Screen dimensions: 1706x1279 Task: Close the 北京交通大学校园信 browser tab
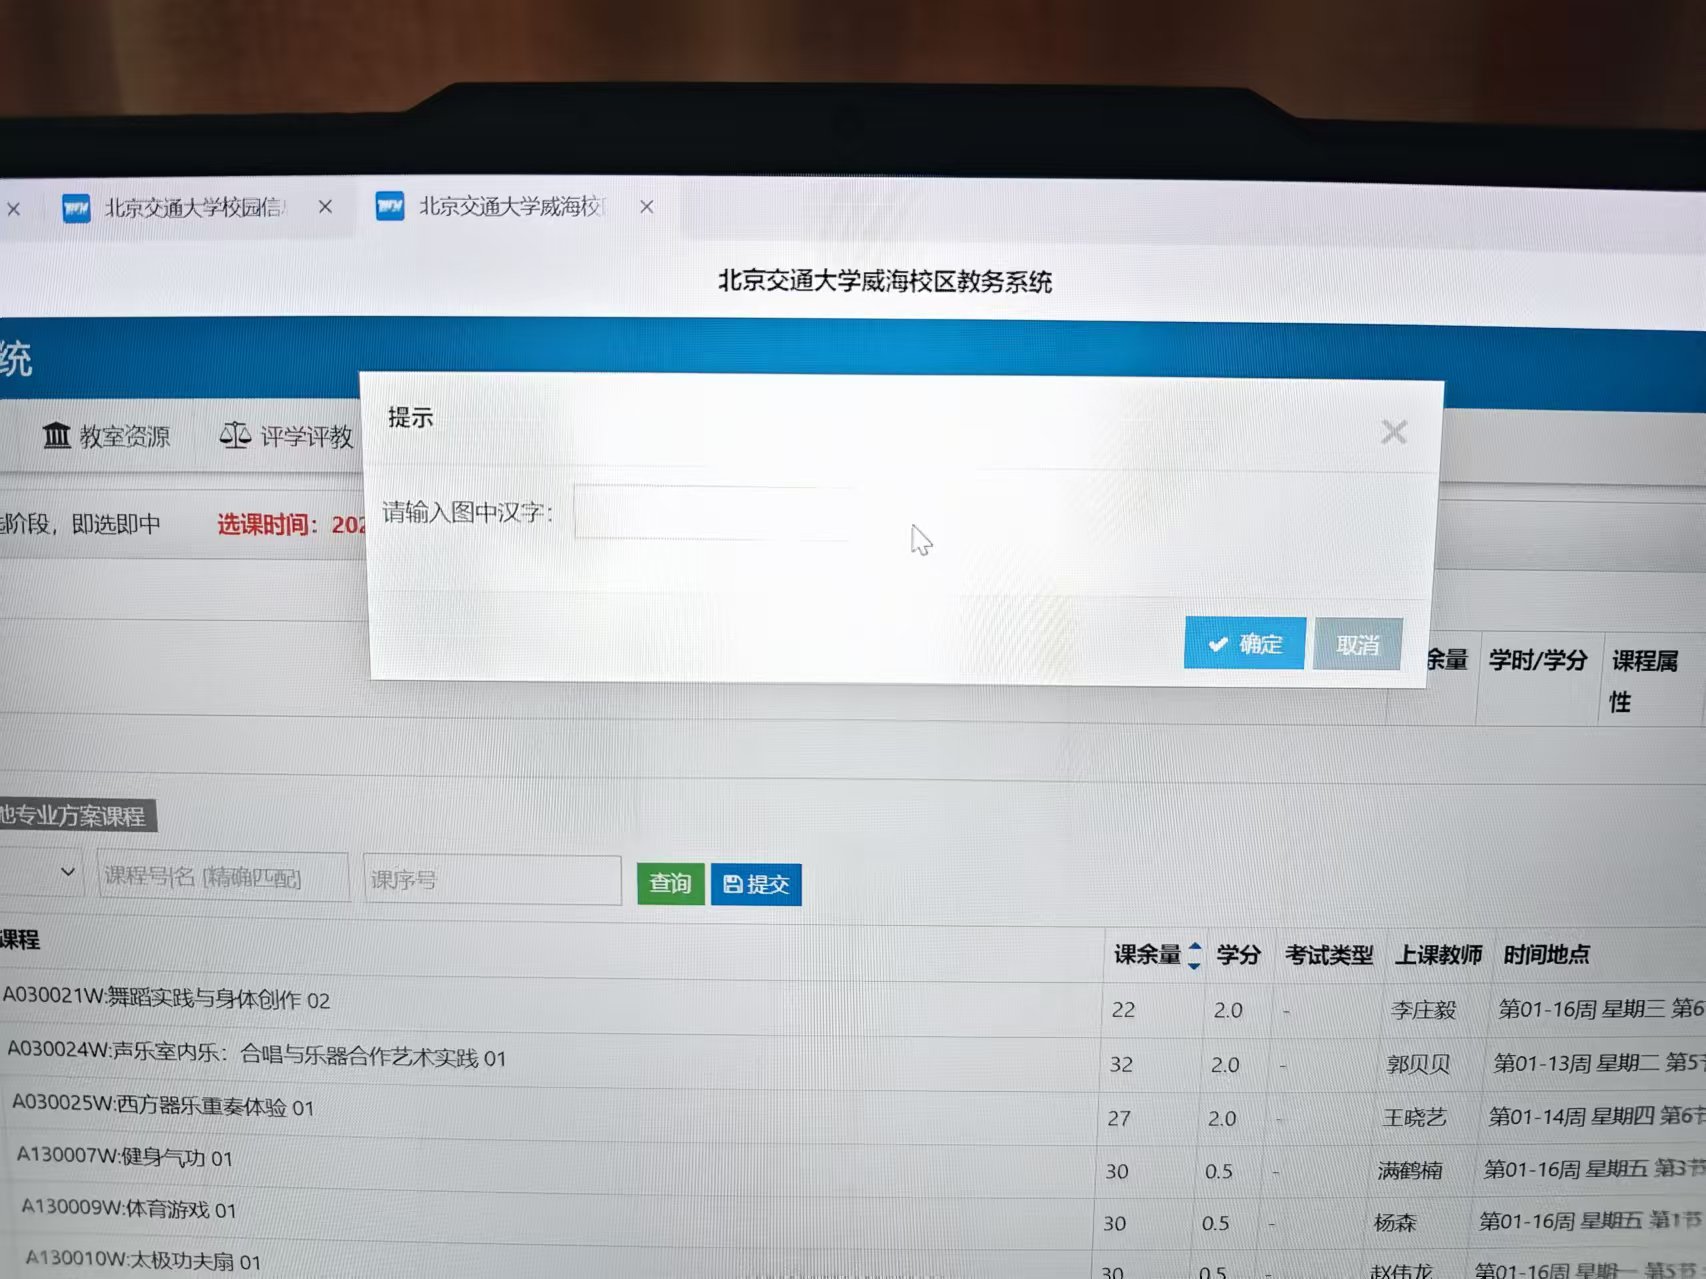click(325, 207)
